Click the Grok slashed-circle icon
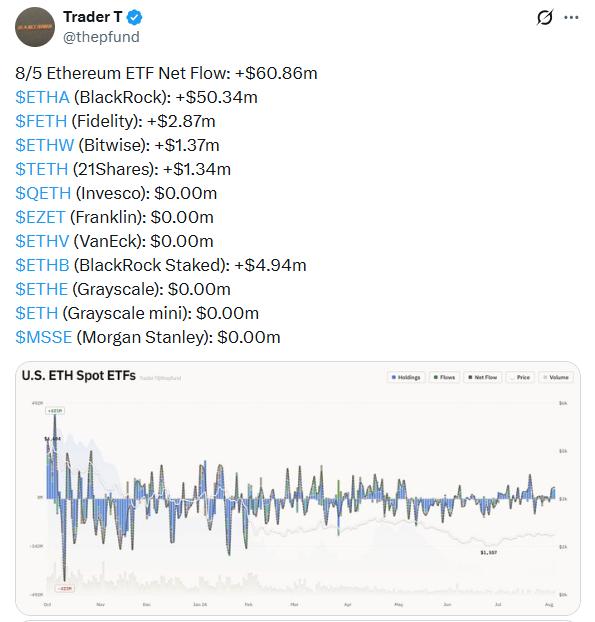 pos(545,17)
